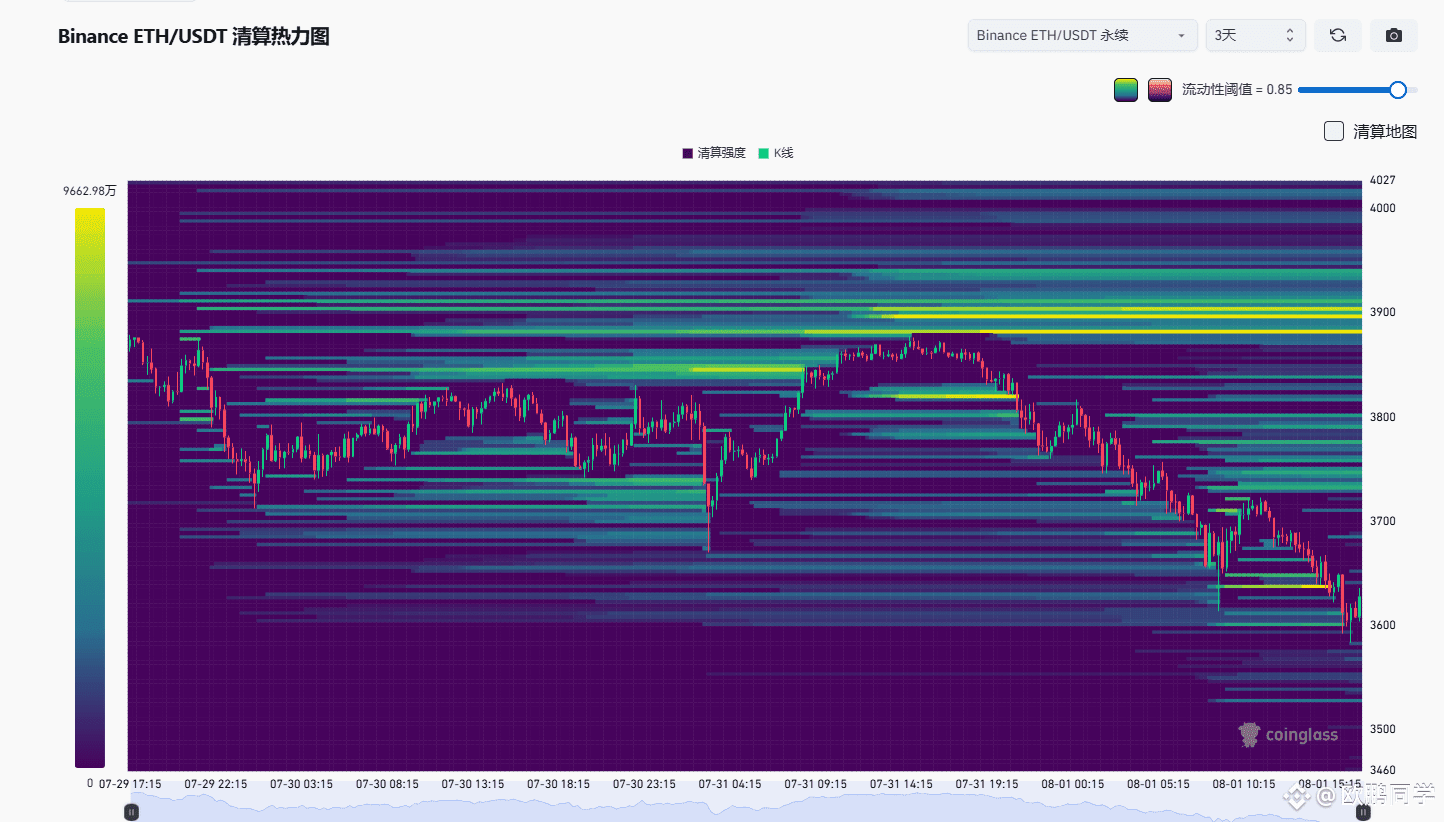Click the 3600 price axis label
The width and height of the screenshot is (1444, 822).
(1383, 625)
